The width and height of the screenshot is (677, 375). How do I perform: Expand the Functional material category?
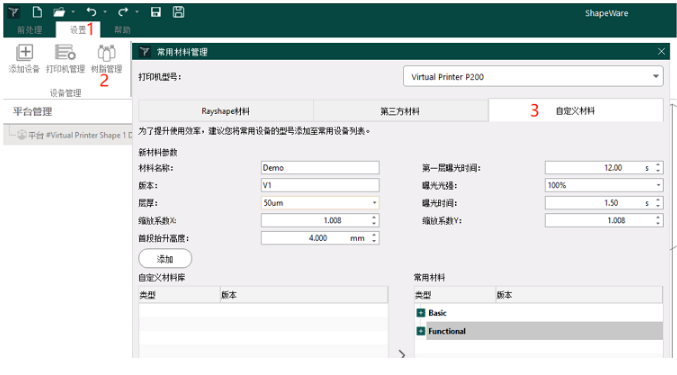pos(421,331)
